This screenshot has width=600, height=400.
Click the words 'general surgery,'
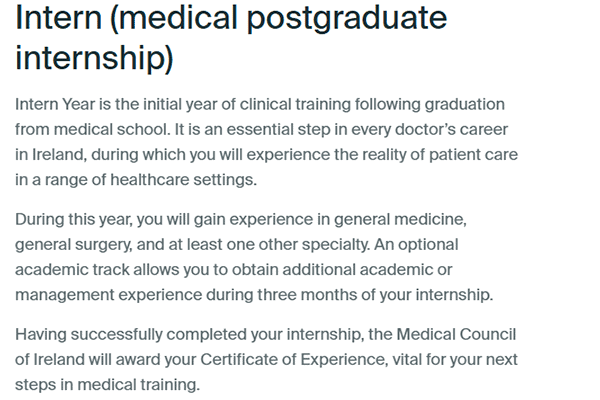[74, 245]
